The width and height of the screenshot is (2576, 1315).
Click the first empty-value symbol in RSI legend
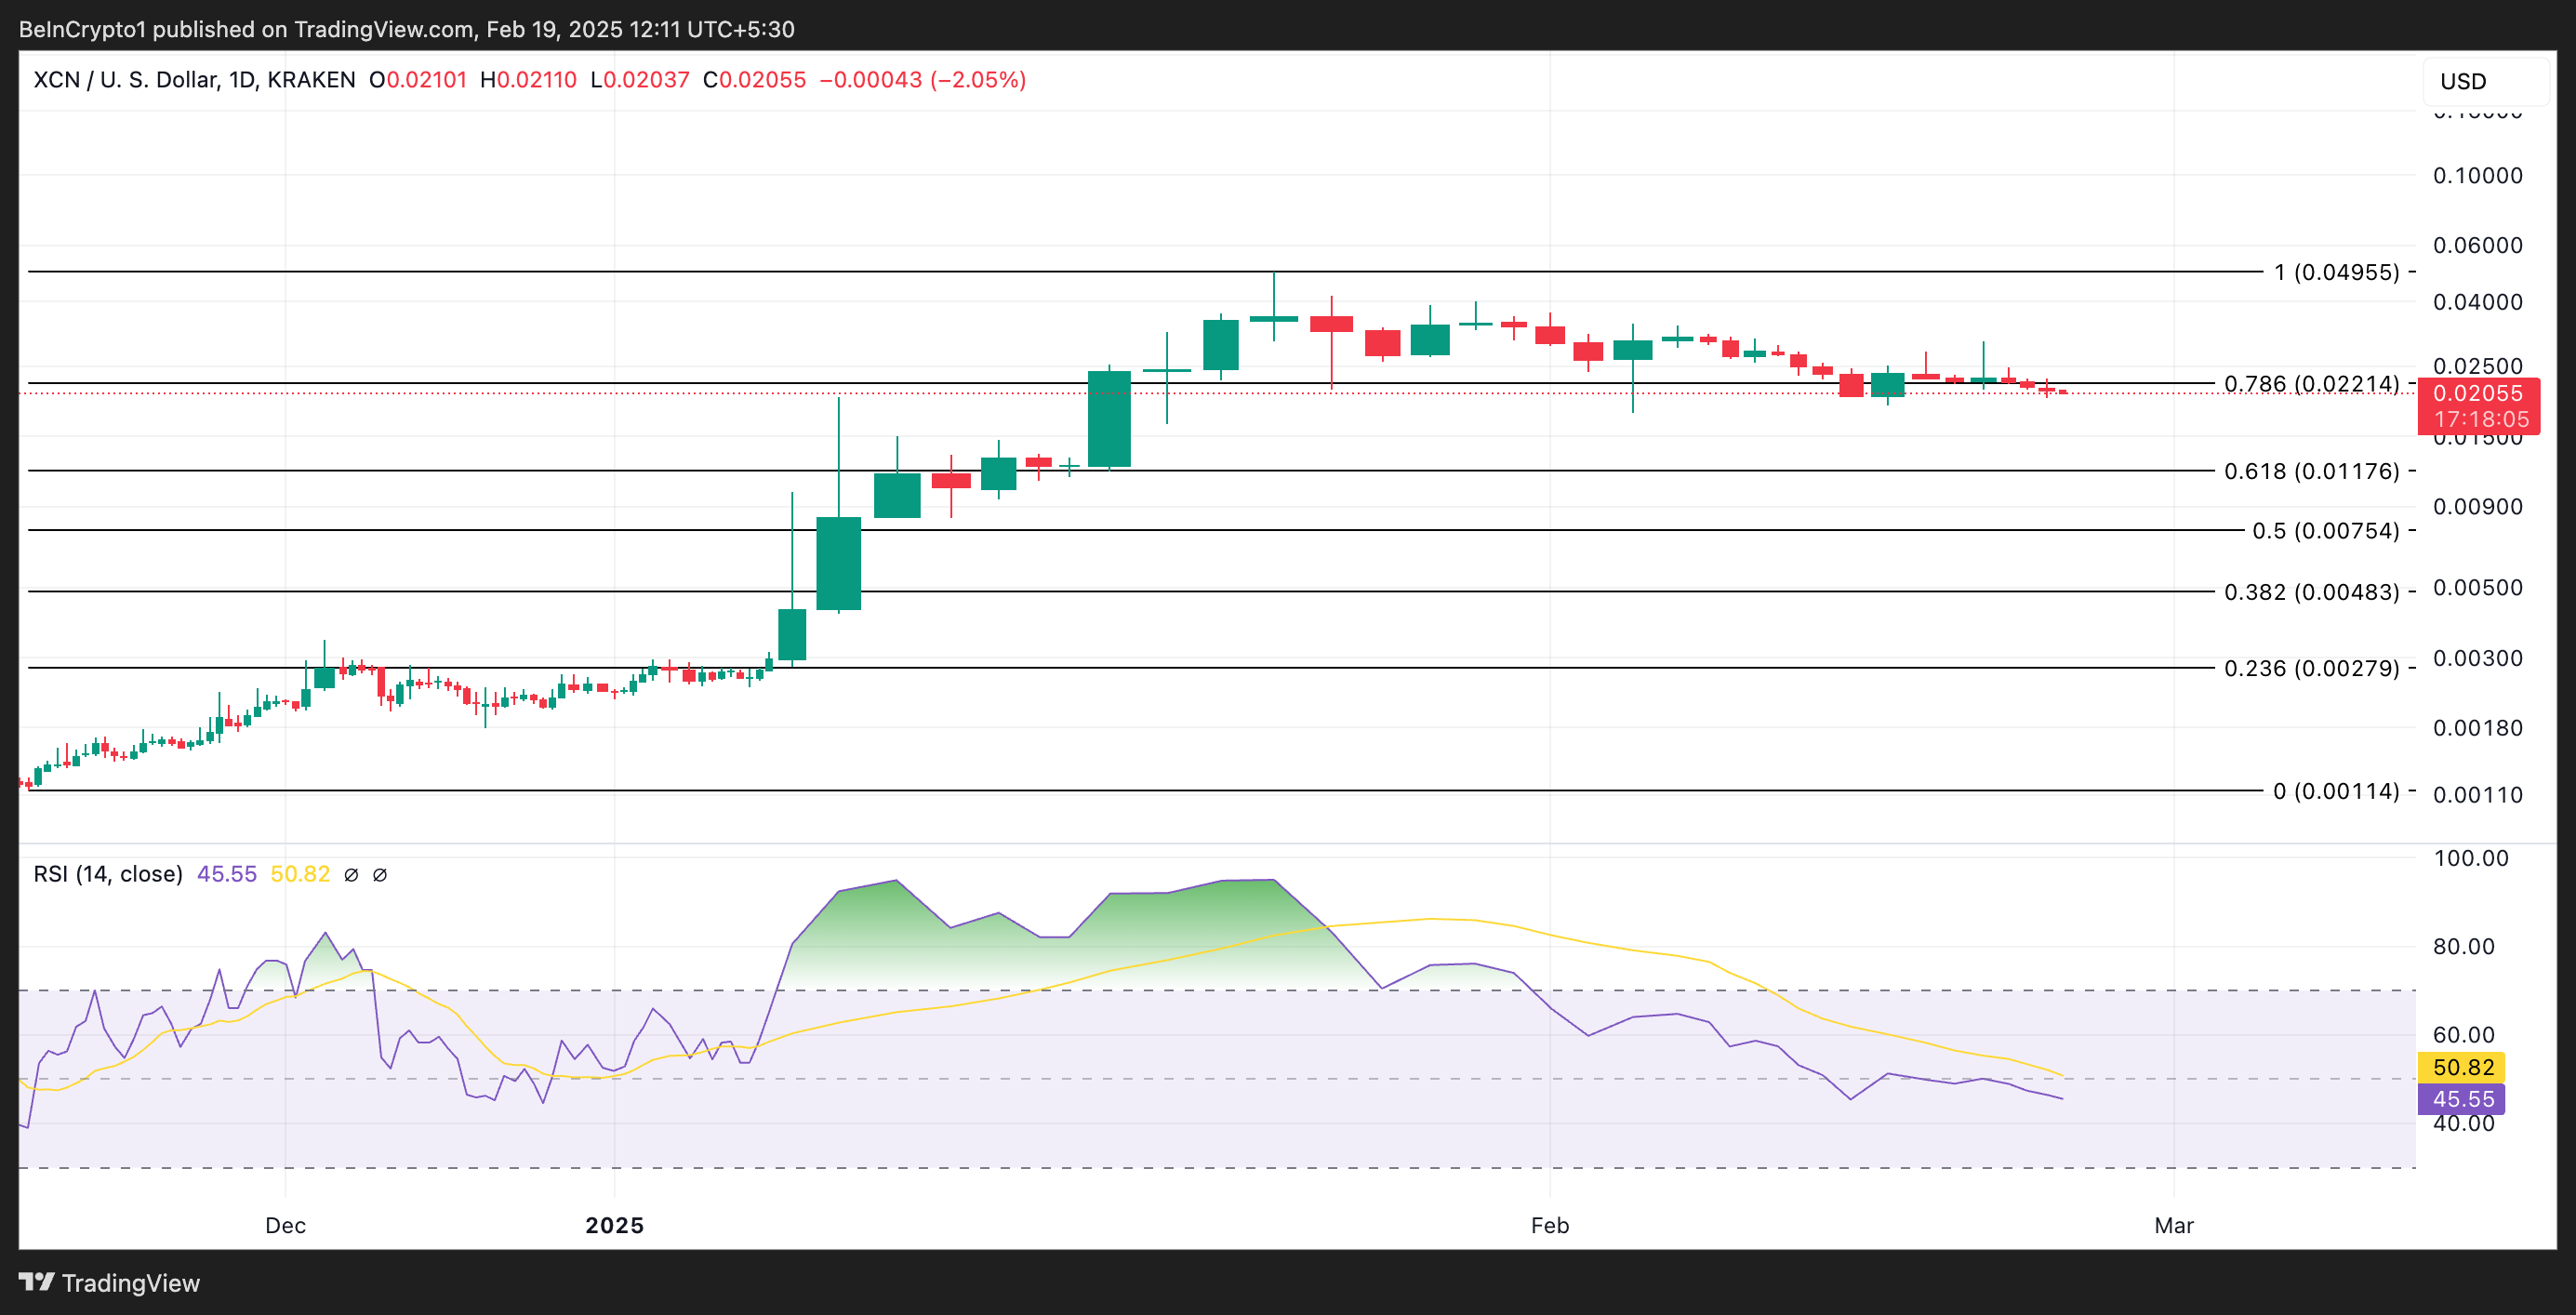351,875
